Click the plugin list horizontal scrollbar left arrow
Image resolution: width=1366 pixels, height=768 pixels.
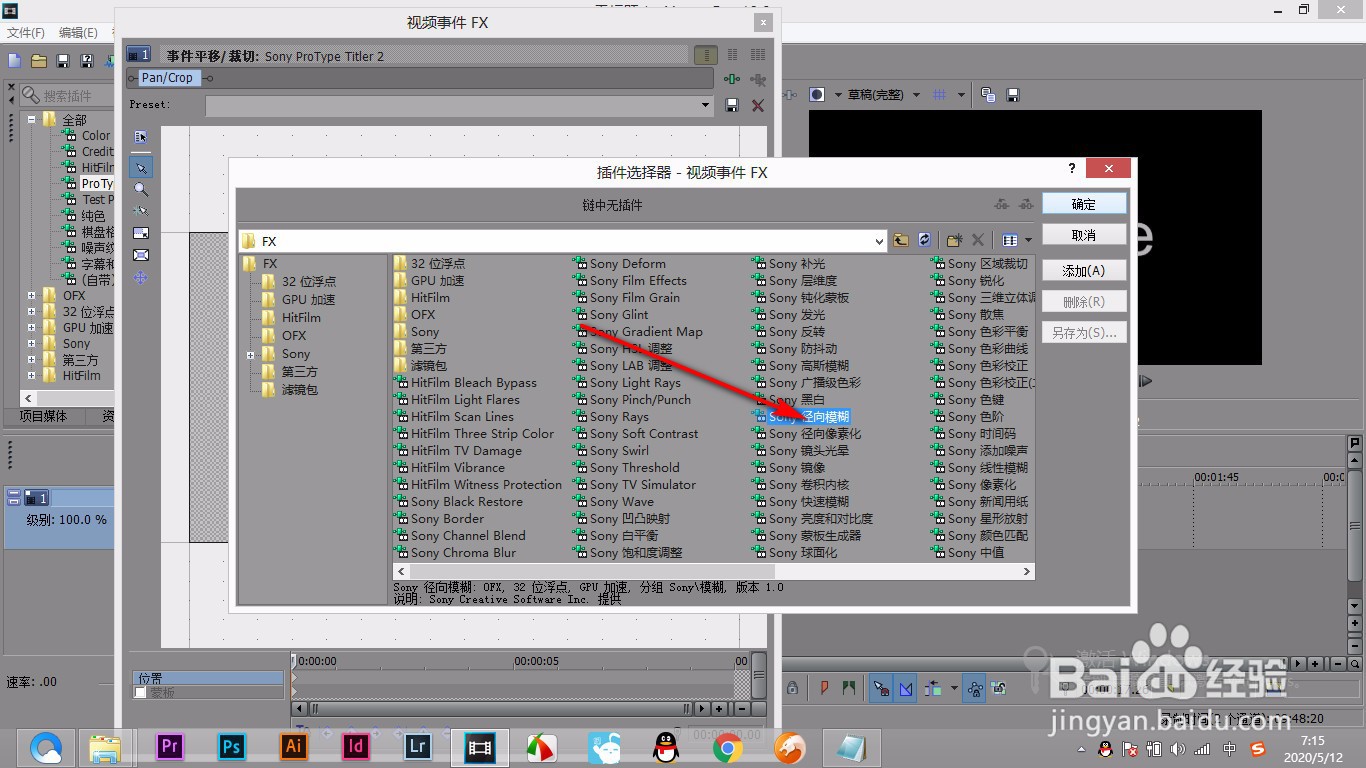point(402,571)
